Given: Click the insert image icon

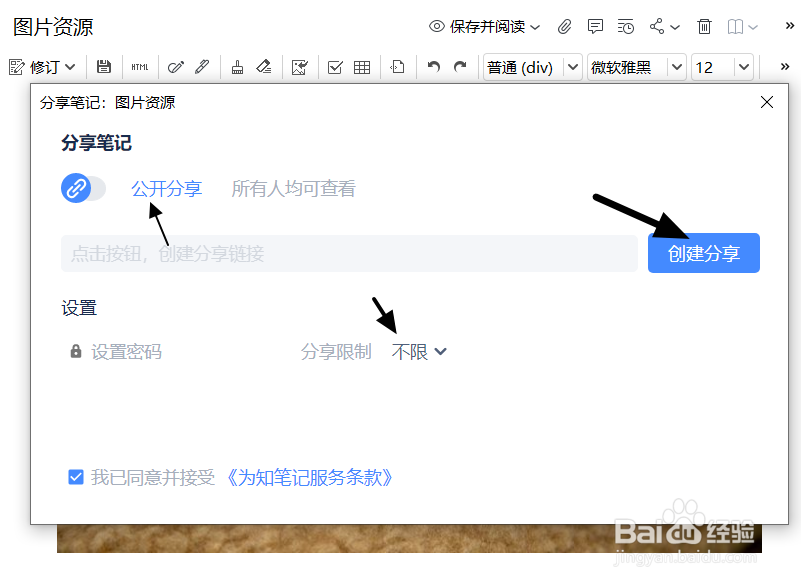Looking at the screenshot, I should point(299,67).
